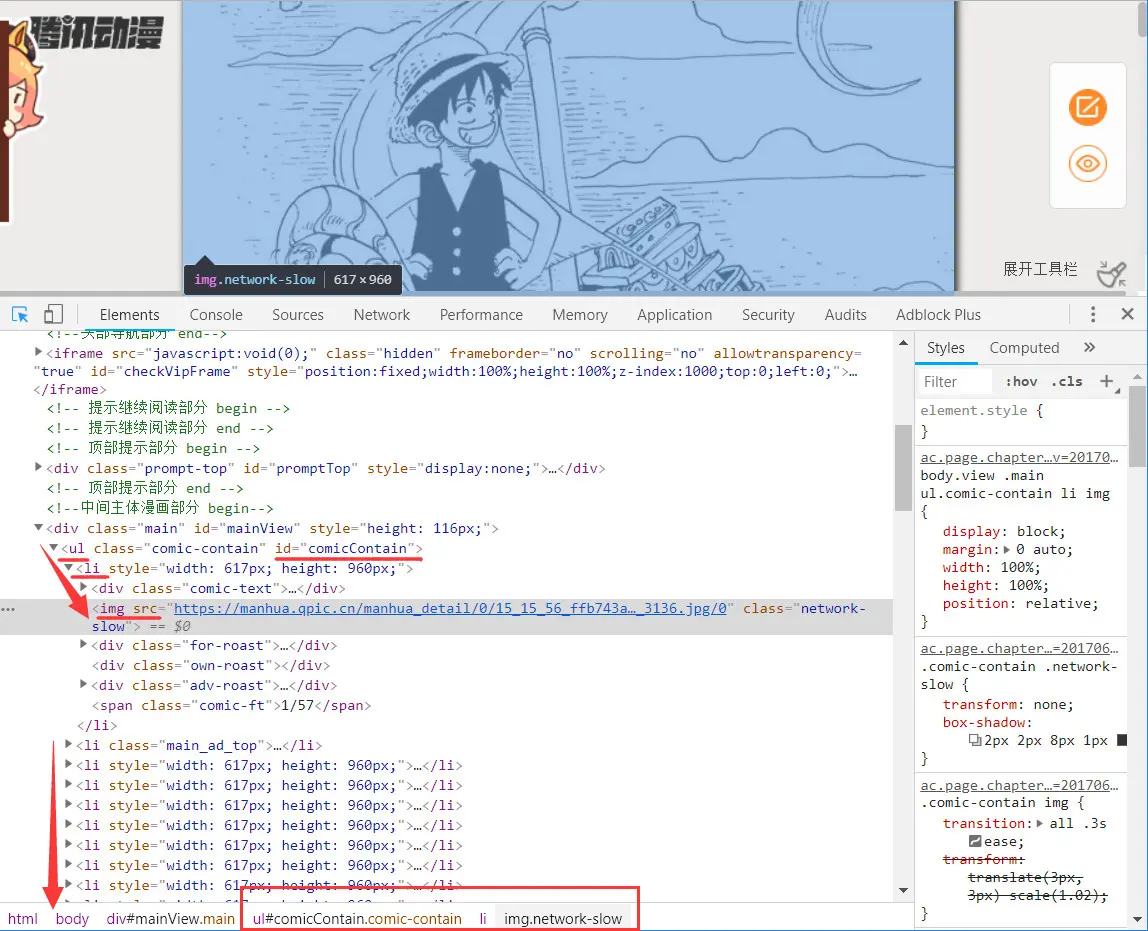The height and width of the screenshot is (931, 1148).
Task: Click the styles Filter input field
Action: point(956,381)
